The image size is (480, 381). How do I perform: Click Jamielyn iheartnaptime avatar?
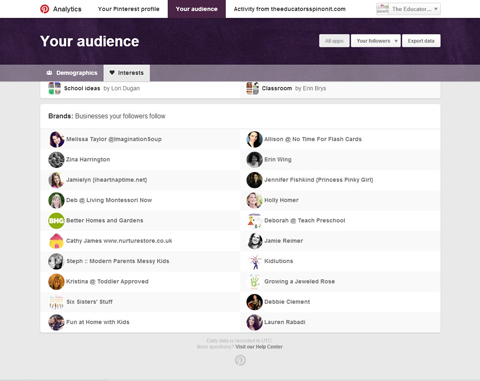tap(56, 180)
